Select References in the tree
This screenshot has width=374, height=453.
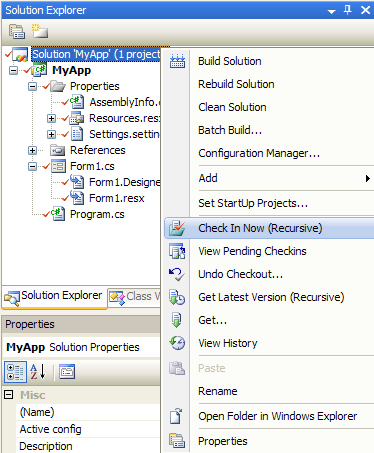(x=98, y=150)
